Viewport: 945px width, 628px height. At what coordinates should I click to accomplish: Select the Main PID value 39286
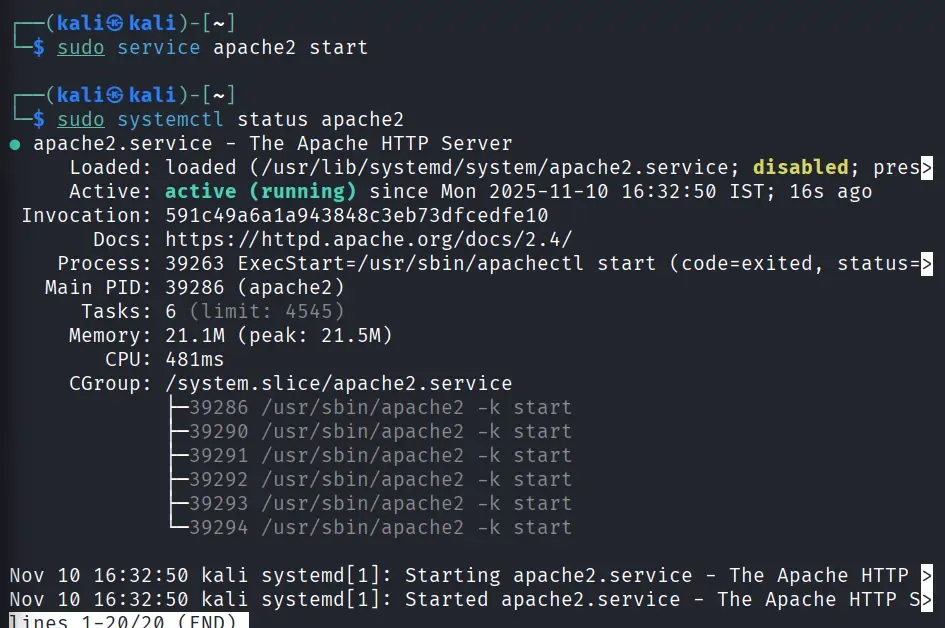194,288
